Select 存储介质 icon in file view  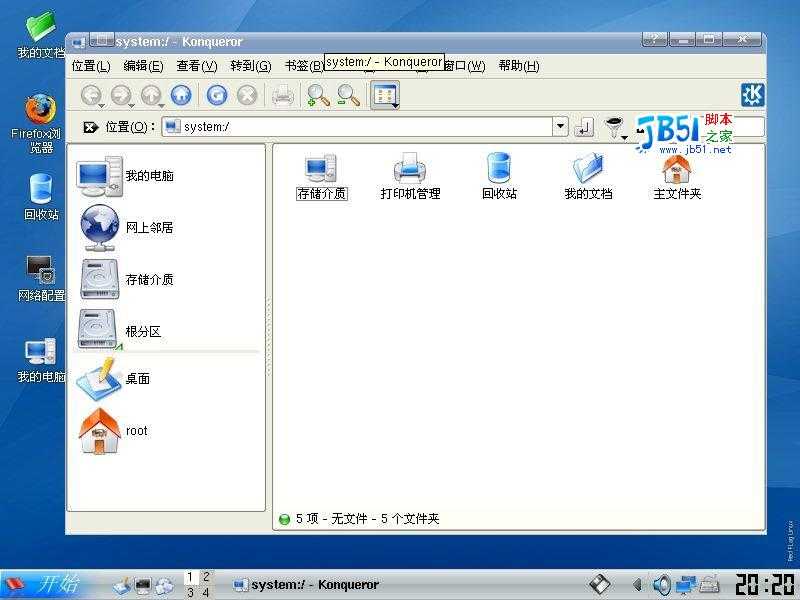pos(321,177)
